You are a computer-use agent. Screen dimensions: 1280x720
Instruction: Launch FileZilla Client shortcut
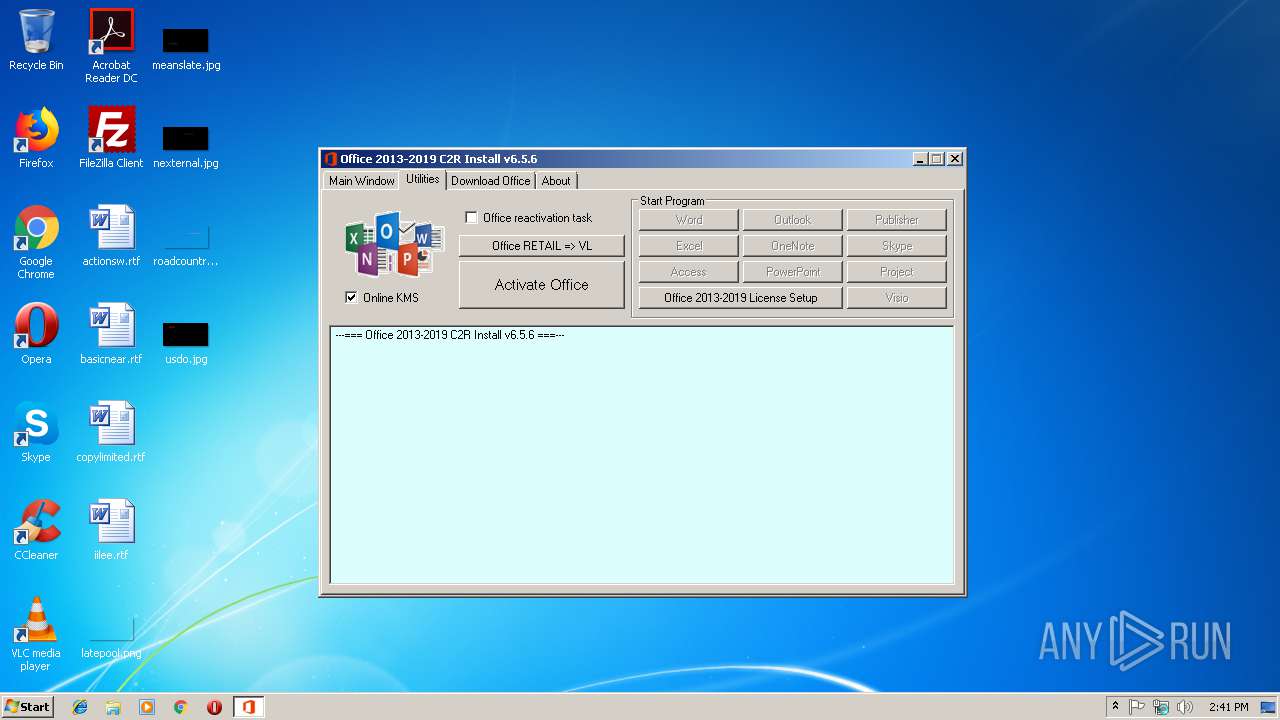click(x=111, y=138)
